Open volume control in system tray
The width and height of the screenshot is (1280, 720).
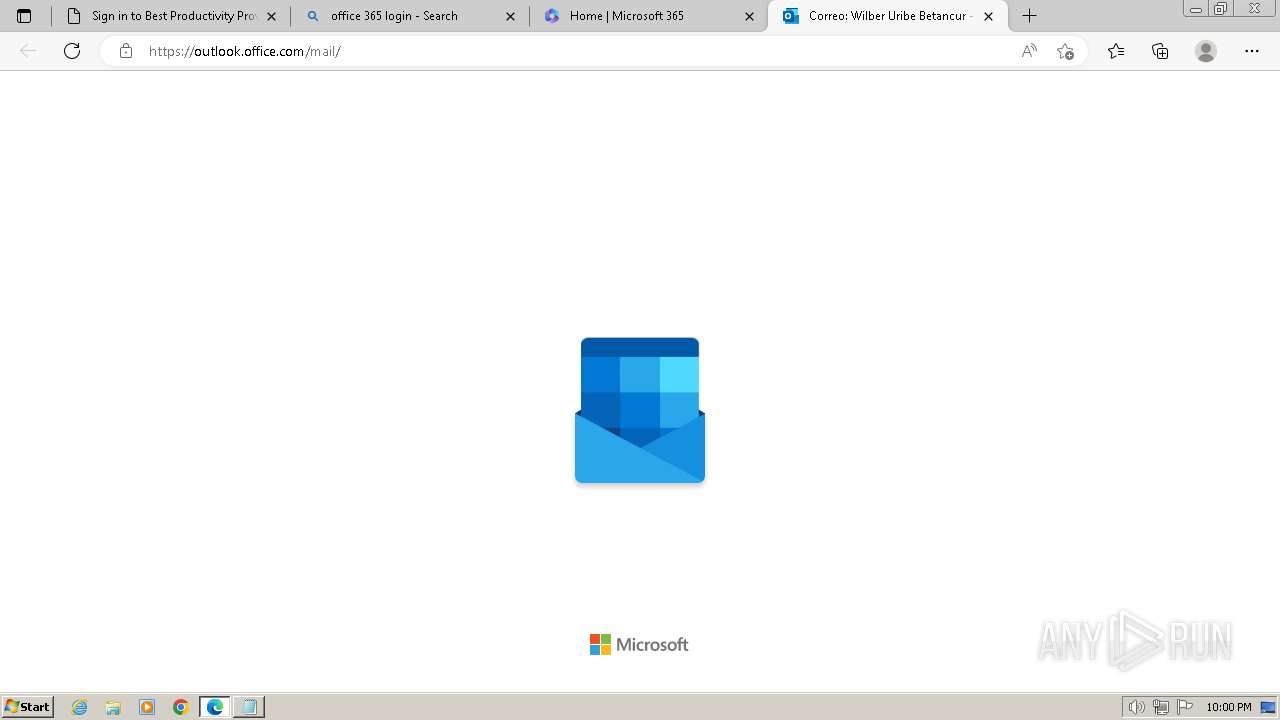point(1136,707)
